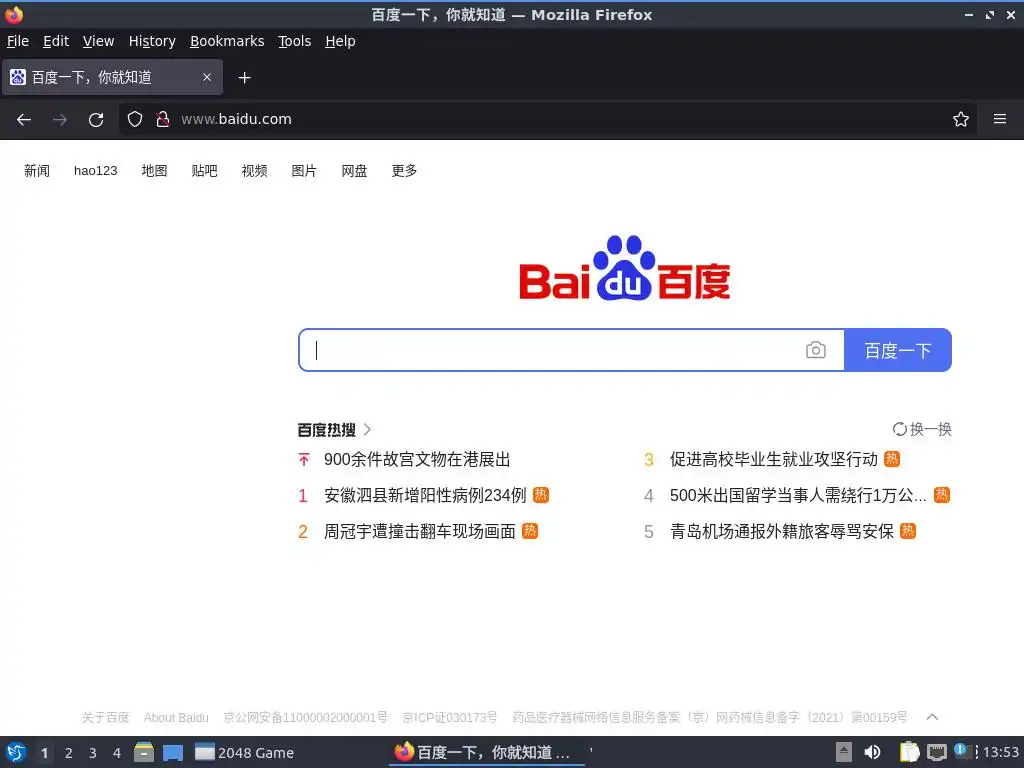Screen dimensions: 1024x768
Task: Select the 百度一下，你就知道 browser tab
Action: click(112, 77)
